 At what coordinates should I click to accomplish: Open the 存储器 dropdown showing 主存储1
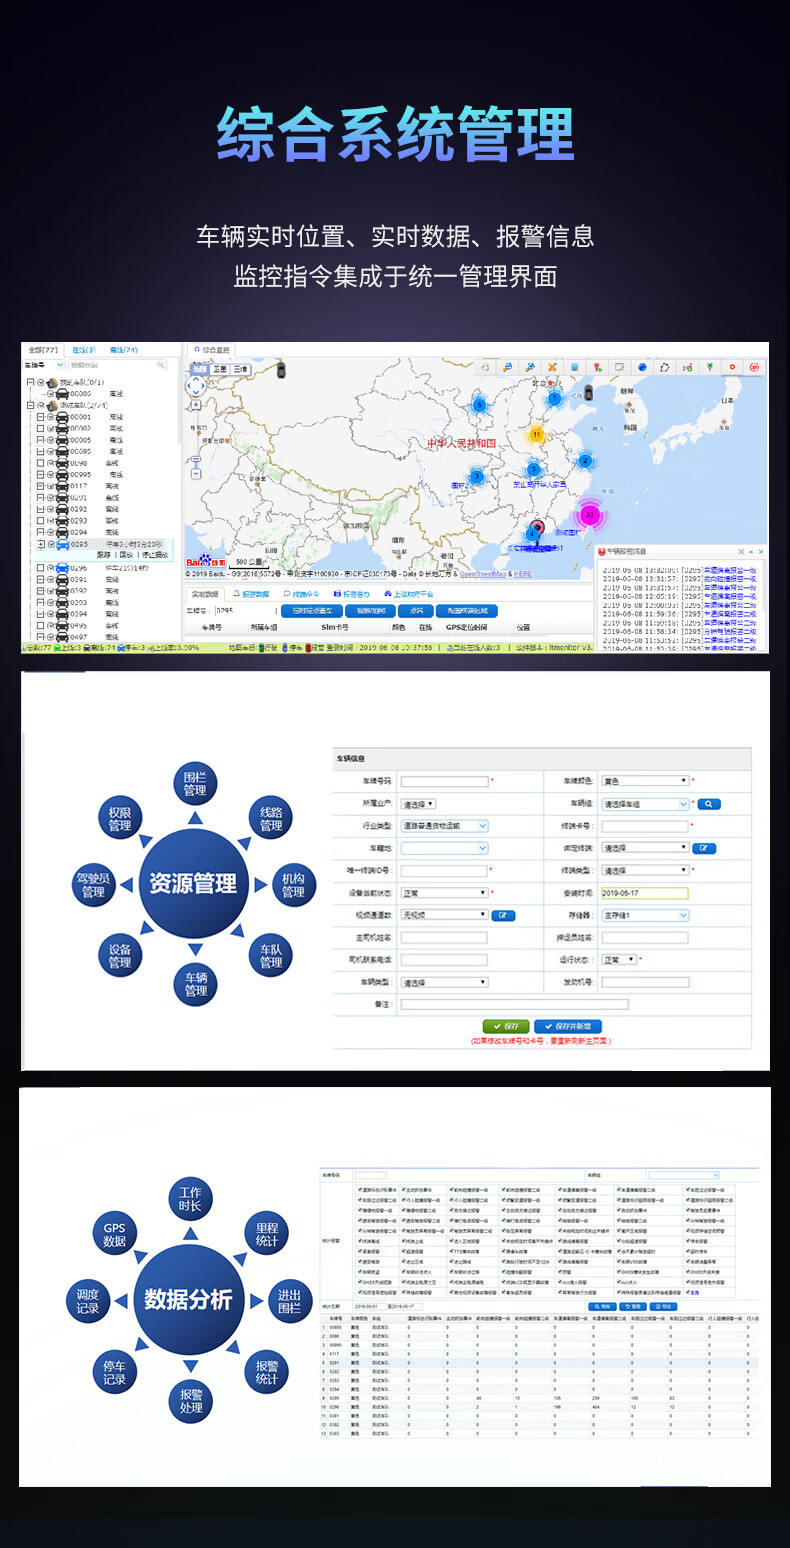pyautogui.click(x=645, y=915)
